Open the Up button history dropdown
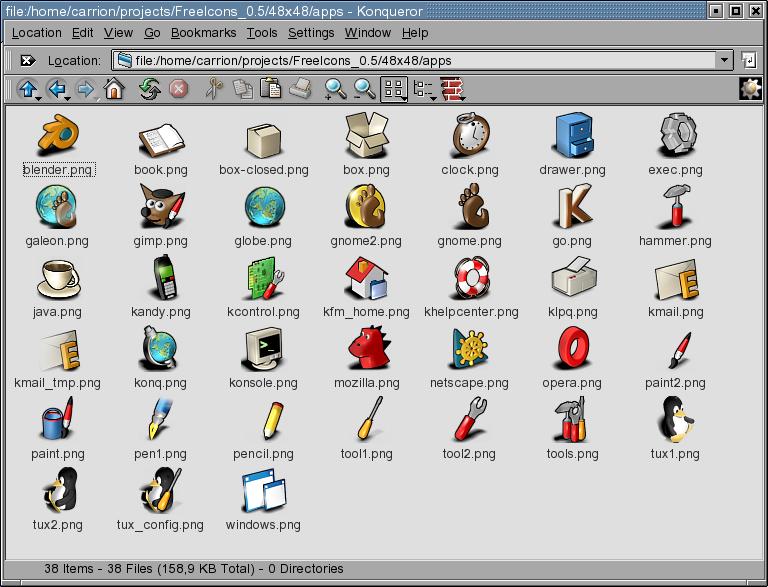Viewport: 768px width, 587px height. point(39,99)
